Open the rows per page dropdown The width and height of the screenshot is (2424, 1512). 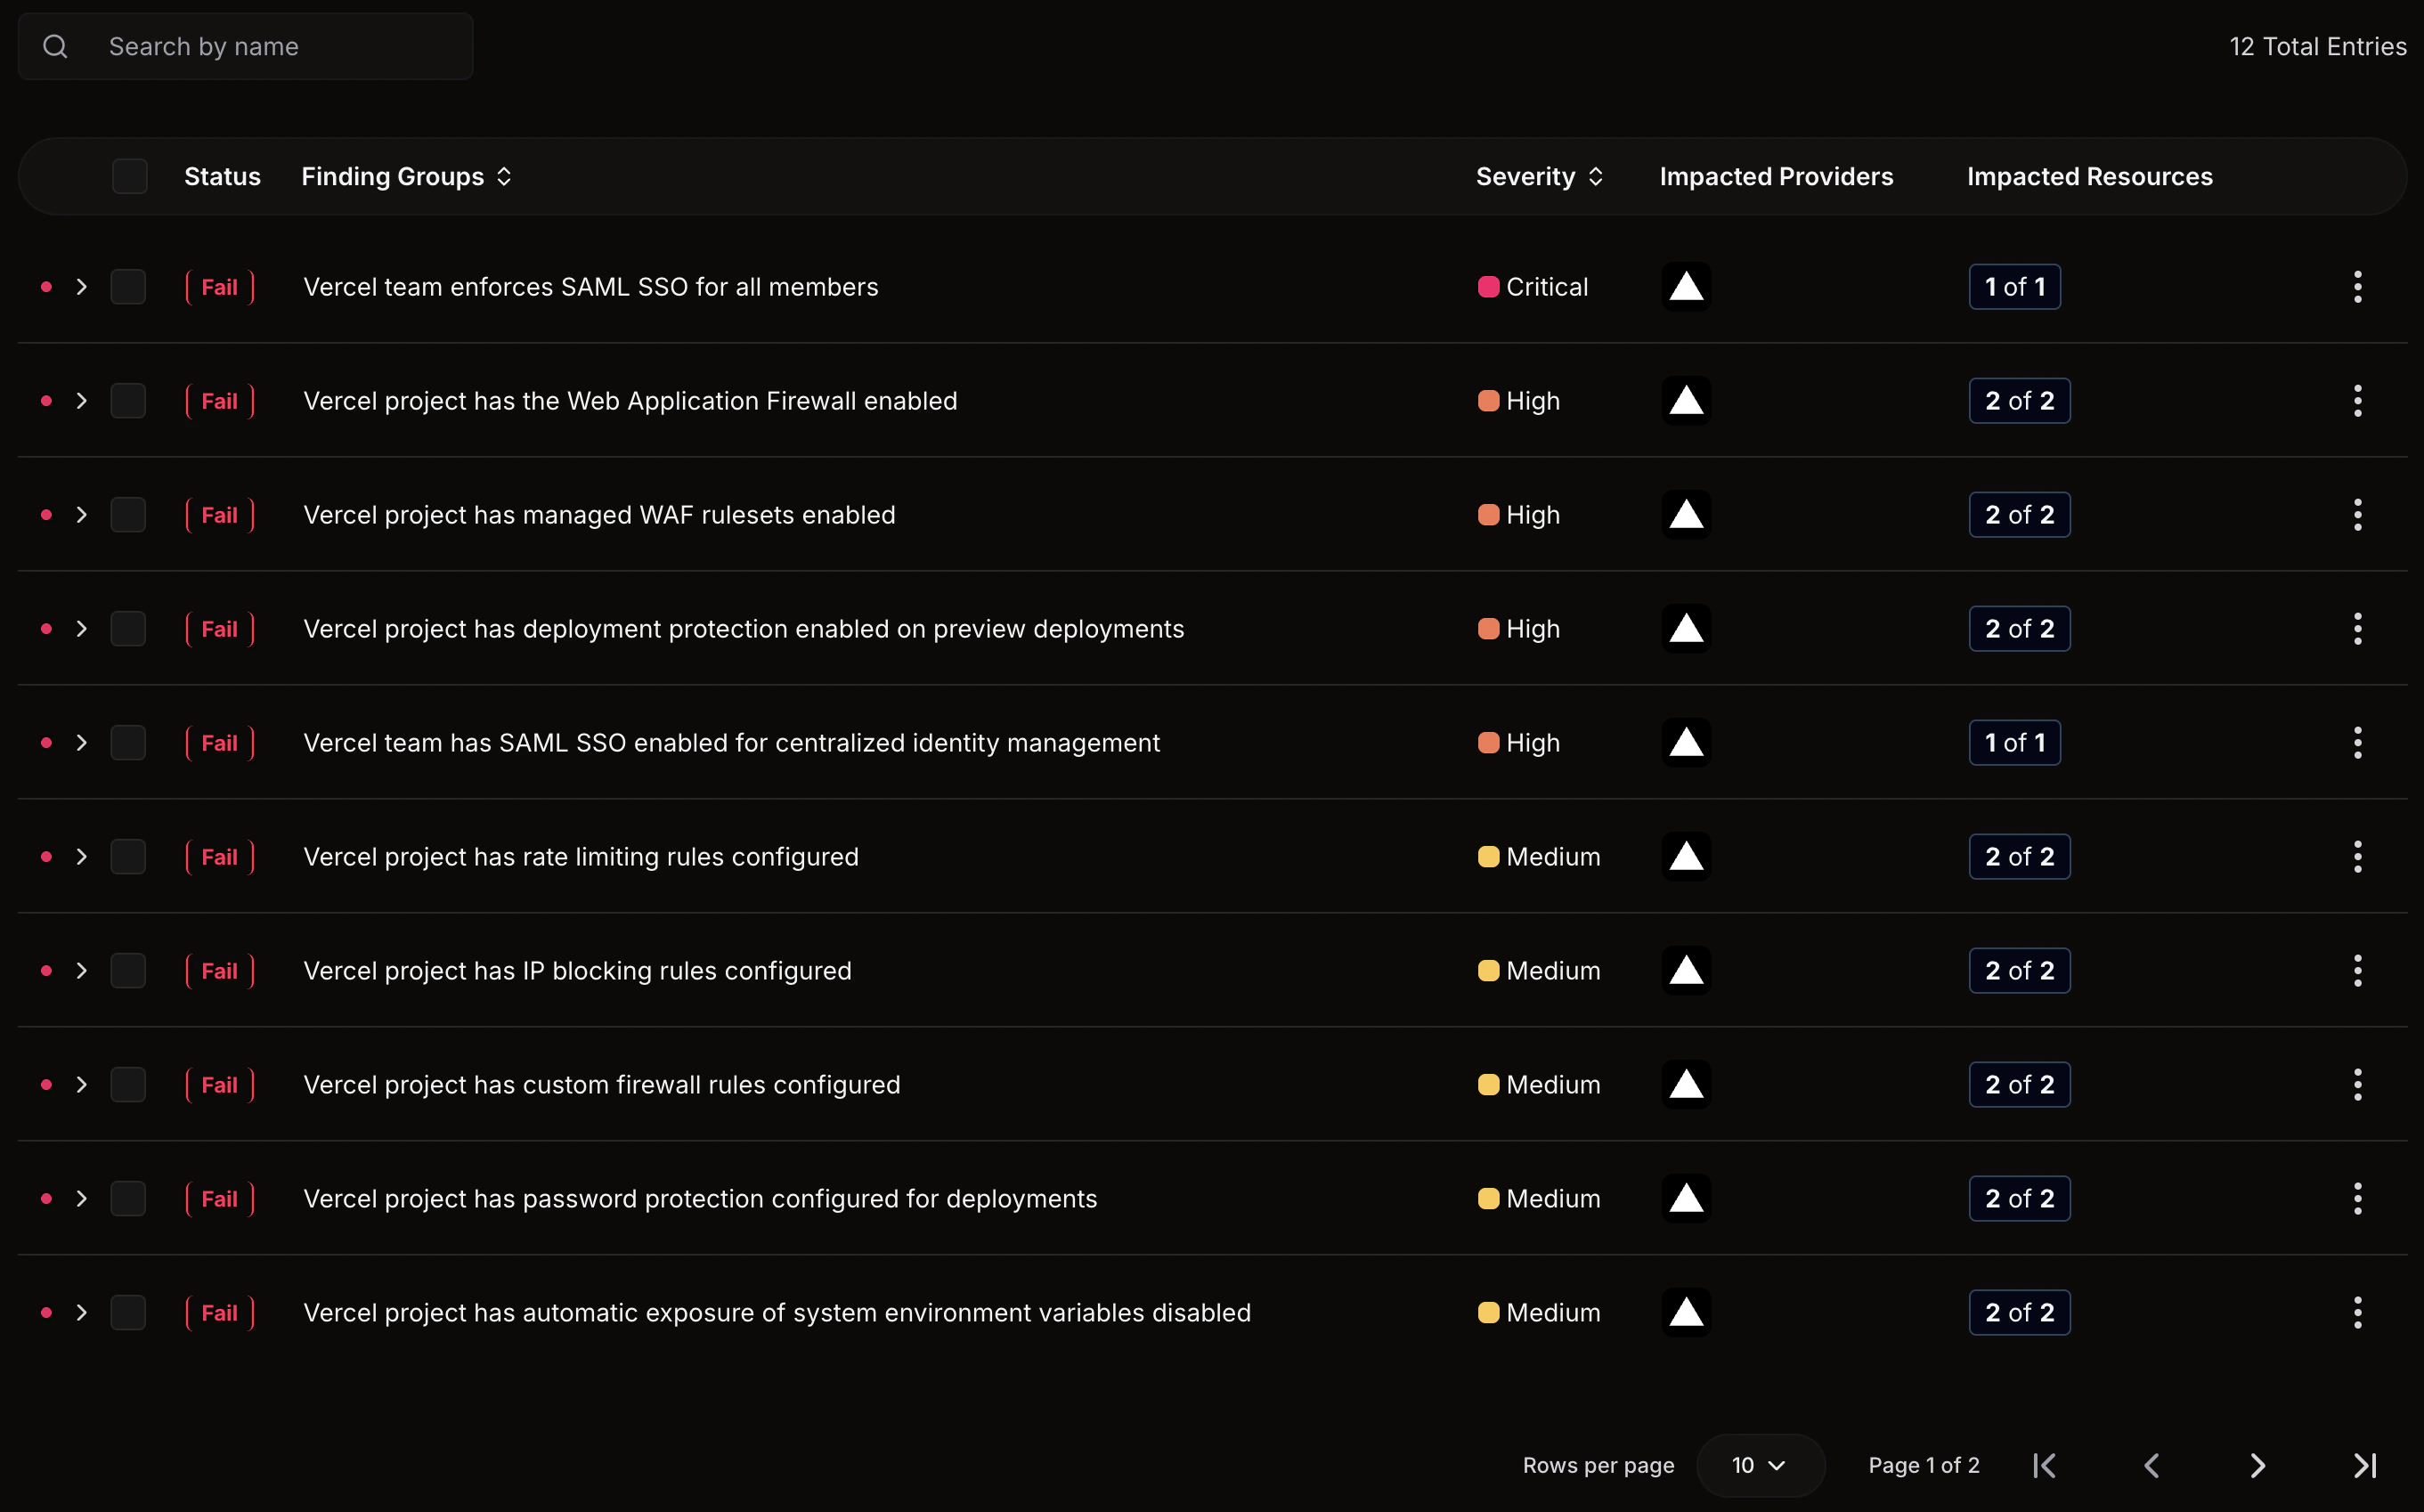coord(1760,1466)
